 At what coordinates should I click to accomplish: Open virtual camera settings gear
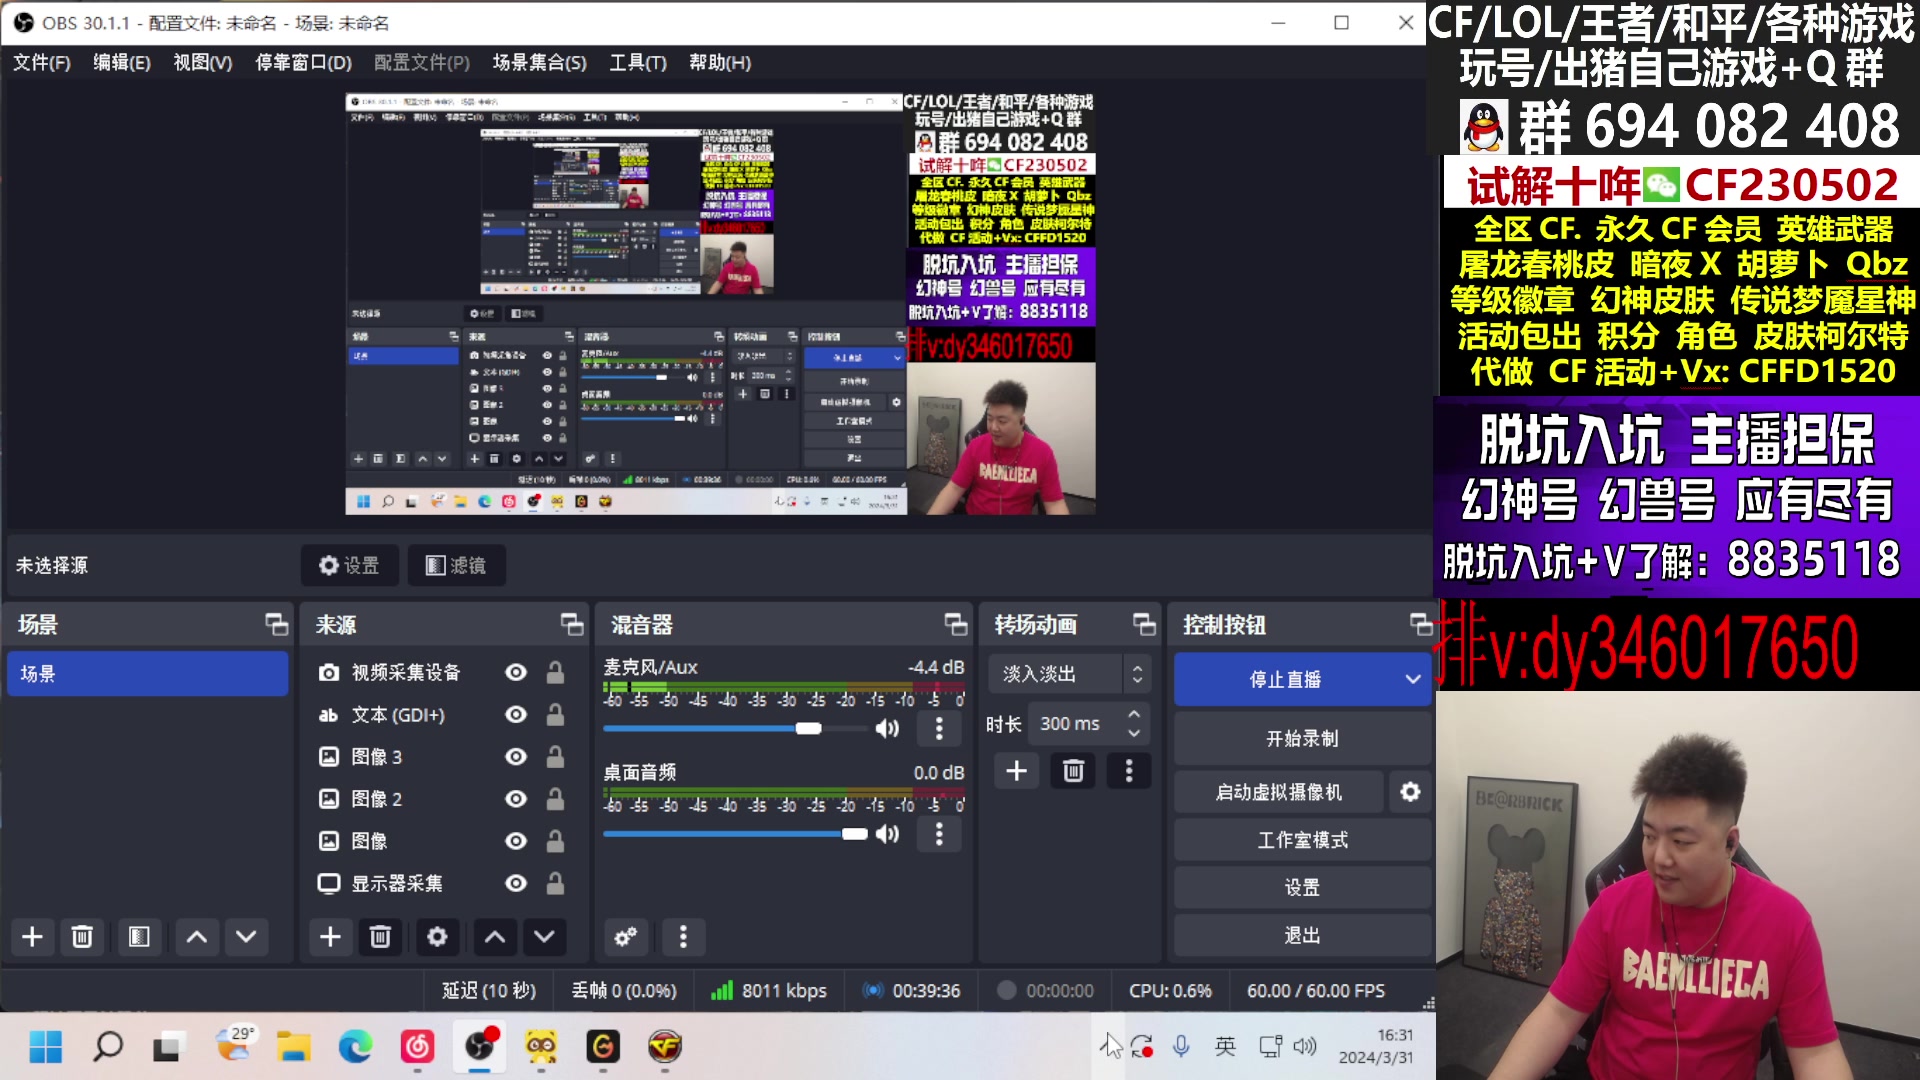pyautogui.click(x=1410, y=792)
